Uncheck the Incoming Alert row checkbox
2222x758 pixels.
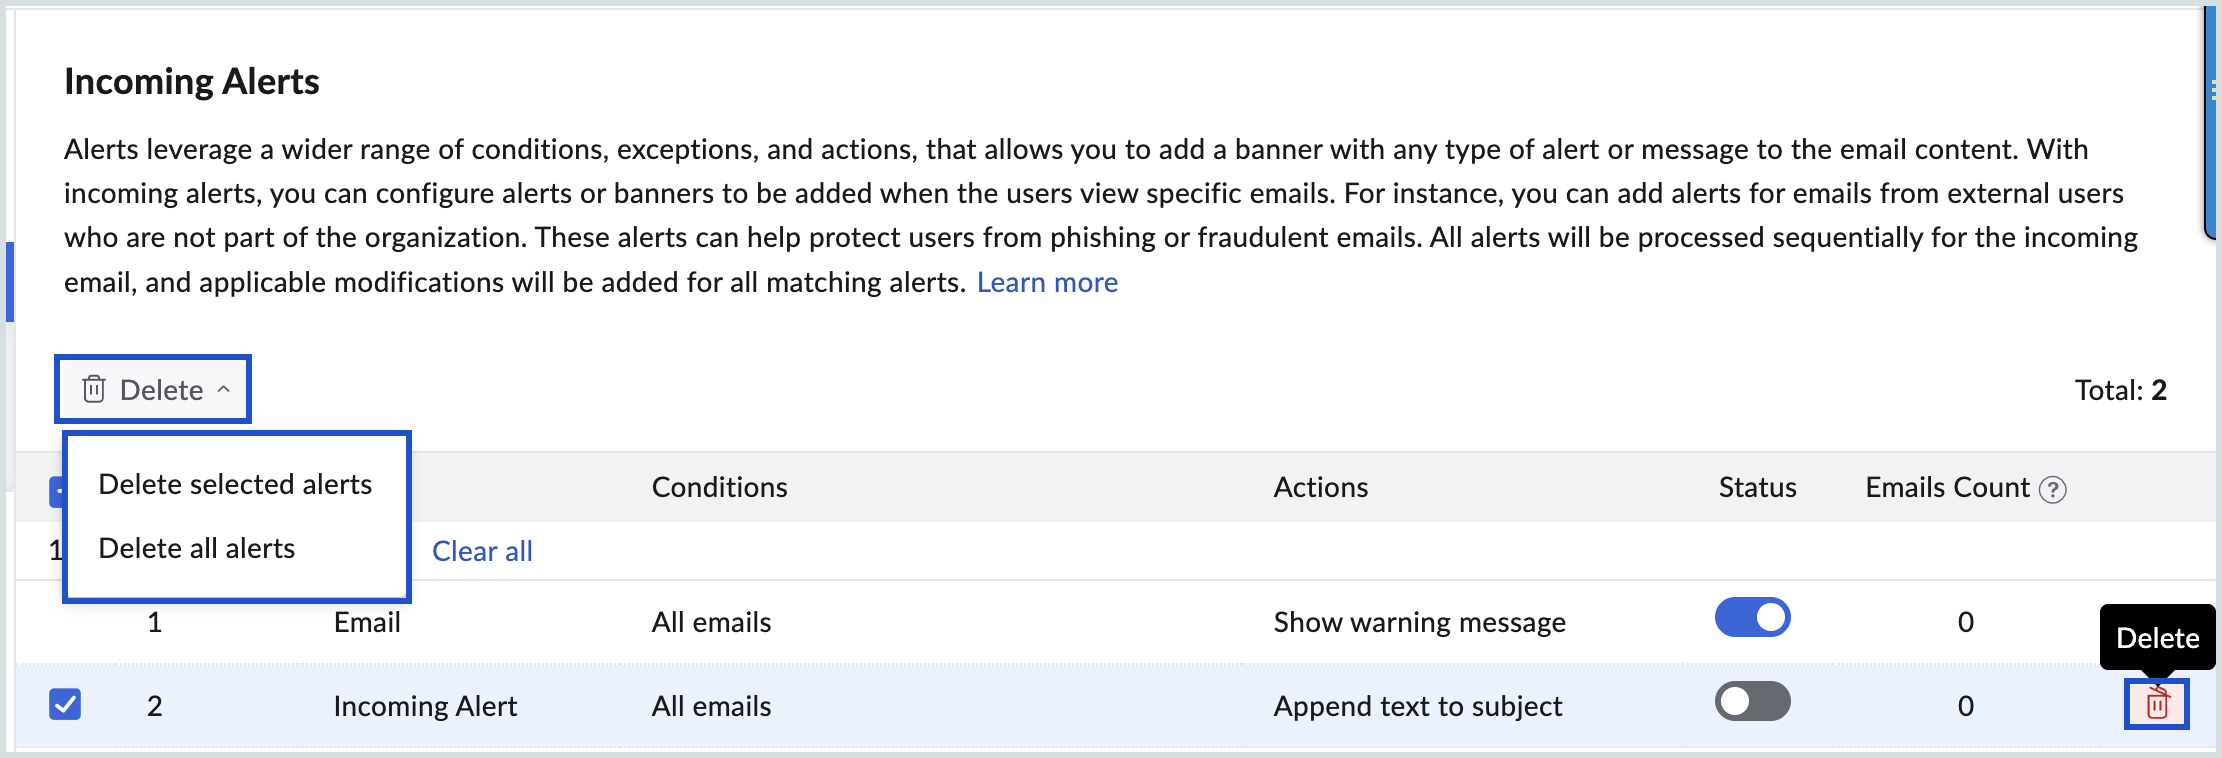click(65, 704)
